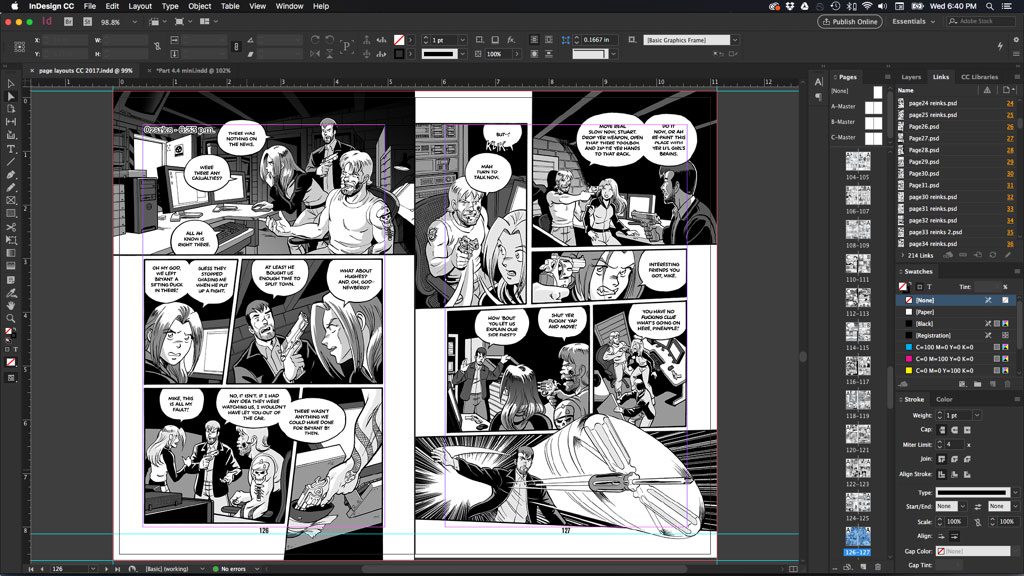The height and width of the screenshot is (576, 1024).
Task: Rotate 90 degrees clockwise in control bar
Action: 315,40
